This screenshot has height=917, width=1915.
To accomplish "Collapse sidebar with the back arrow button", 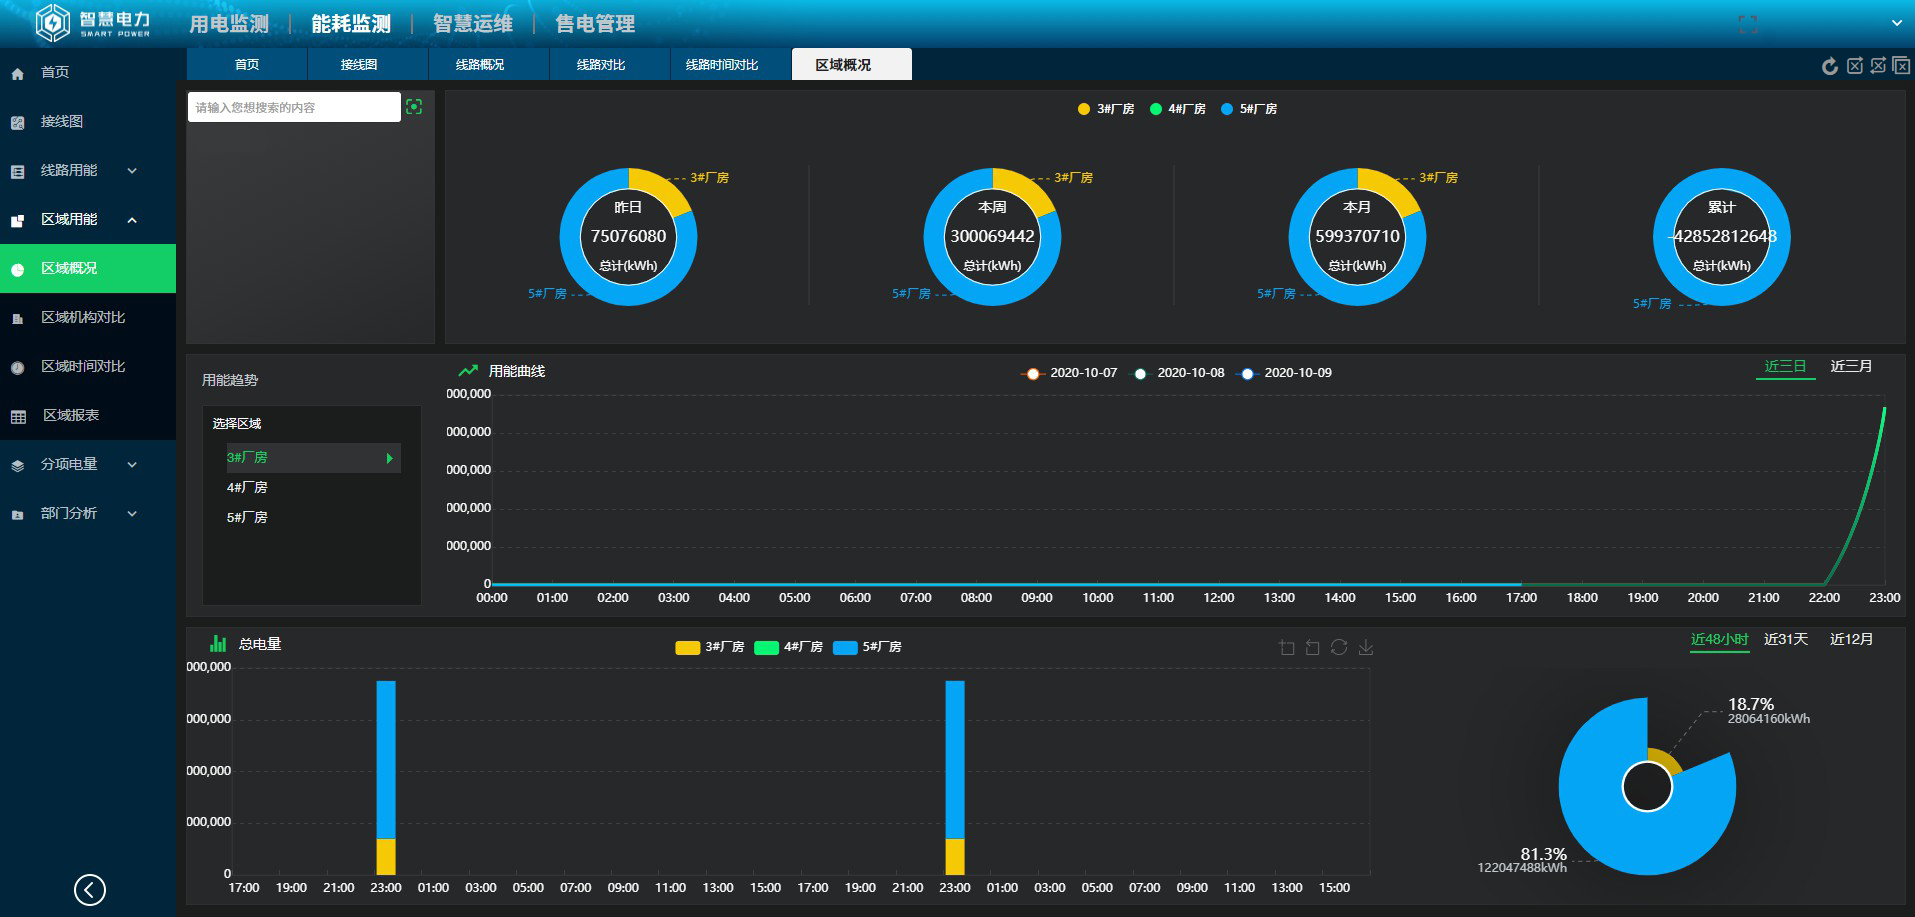I will point(90,889).
